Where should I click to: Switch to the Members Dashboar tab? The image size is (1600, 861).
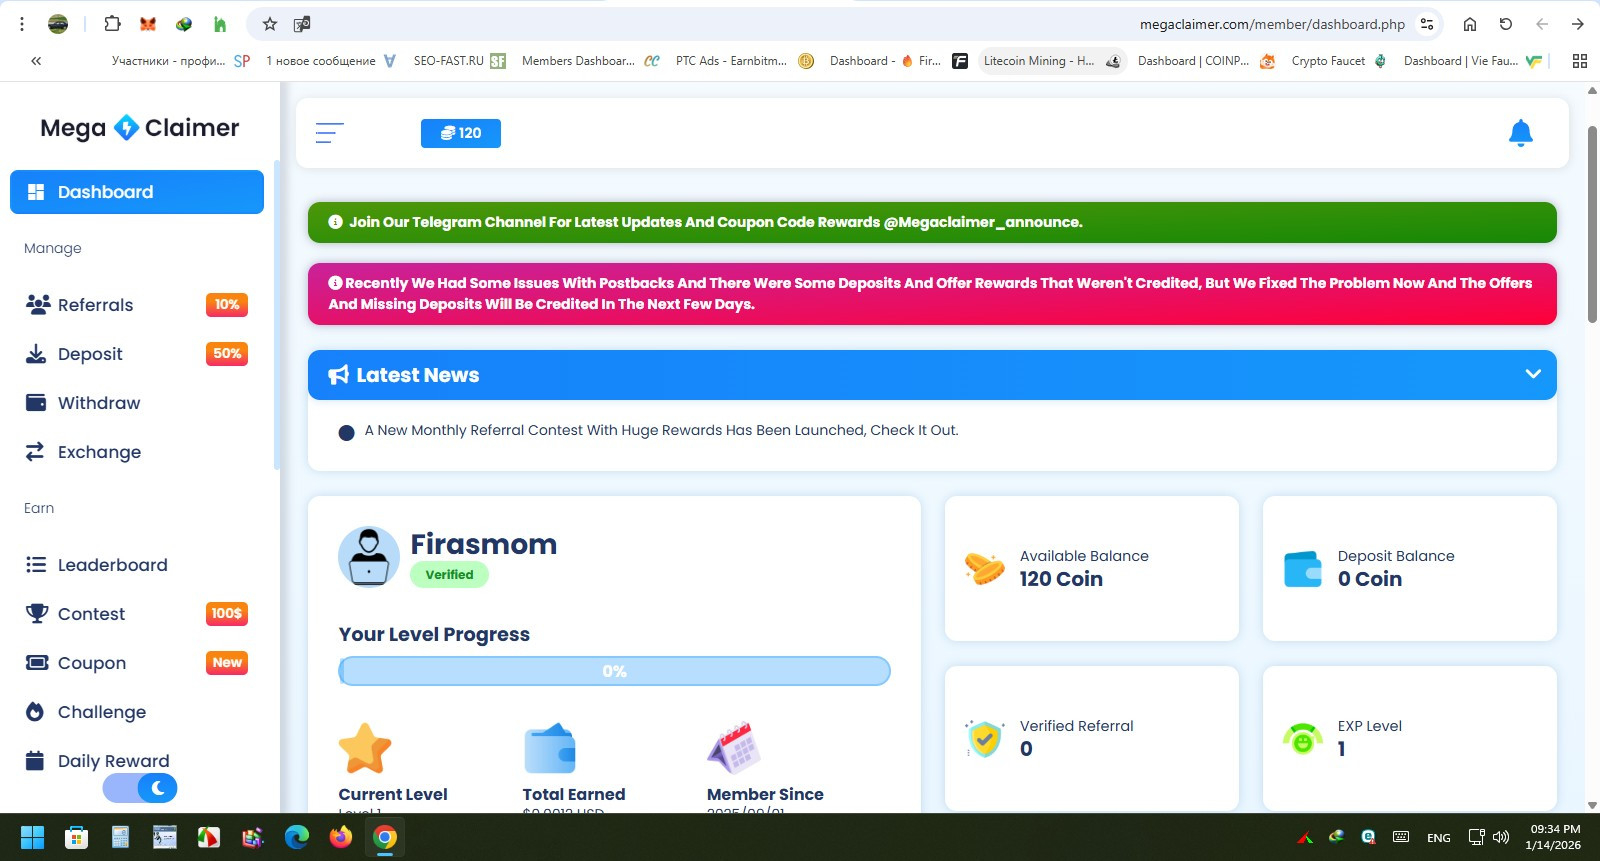coord(590,61)
